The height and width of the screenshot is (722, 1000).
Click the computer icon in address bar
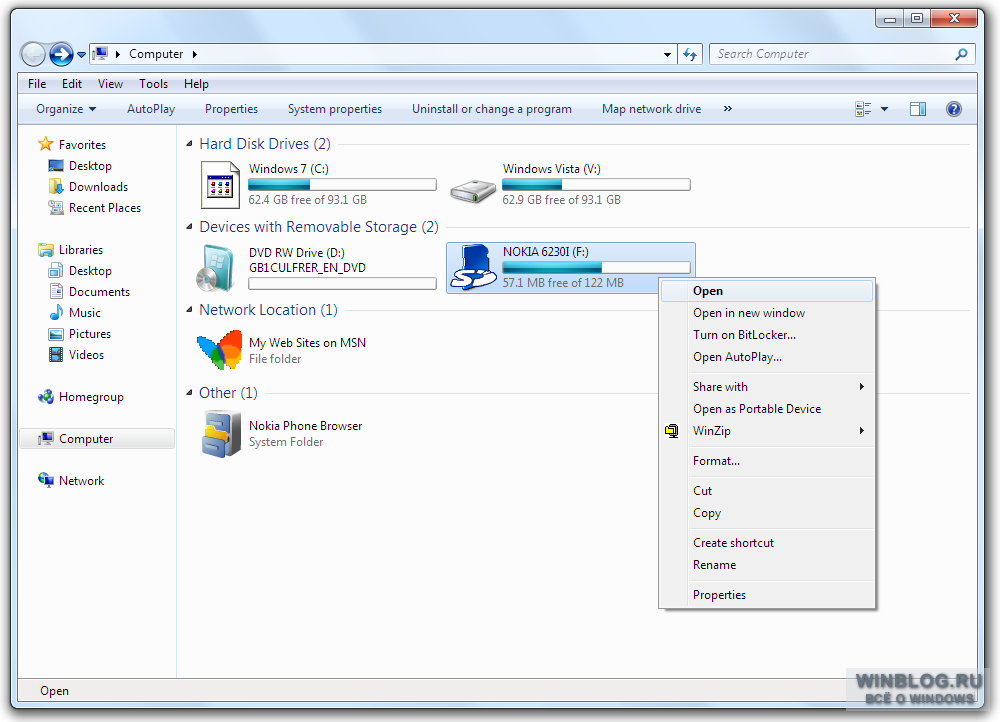[x=100, y=54]
